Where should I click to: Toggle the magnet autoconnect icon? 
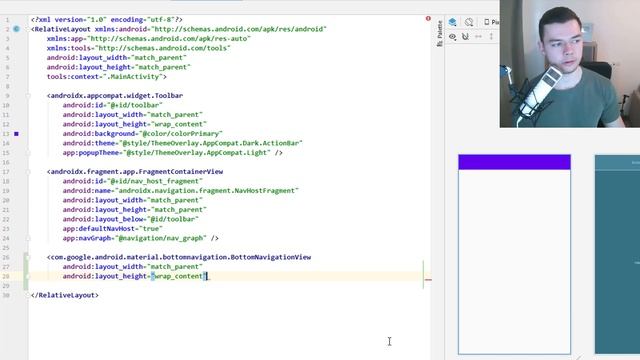click(x=465, y=37)
